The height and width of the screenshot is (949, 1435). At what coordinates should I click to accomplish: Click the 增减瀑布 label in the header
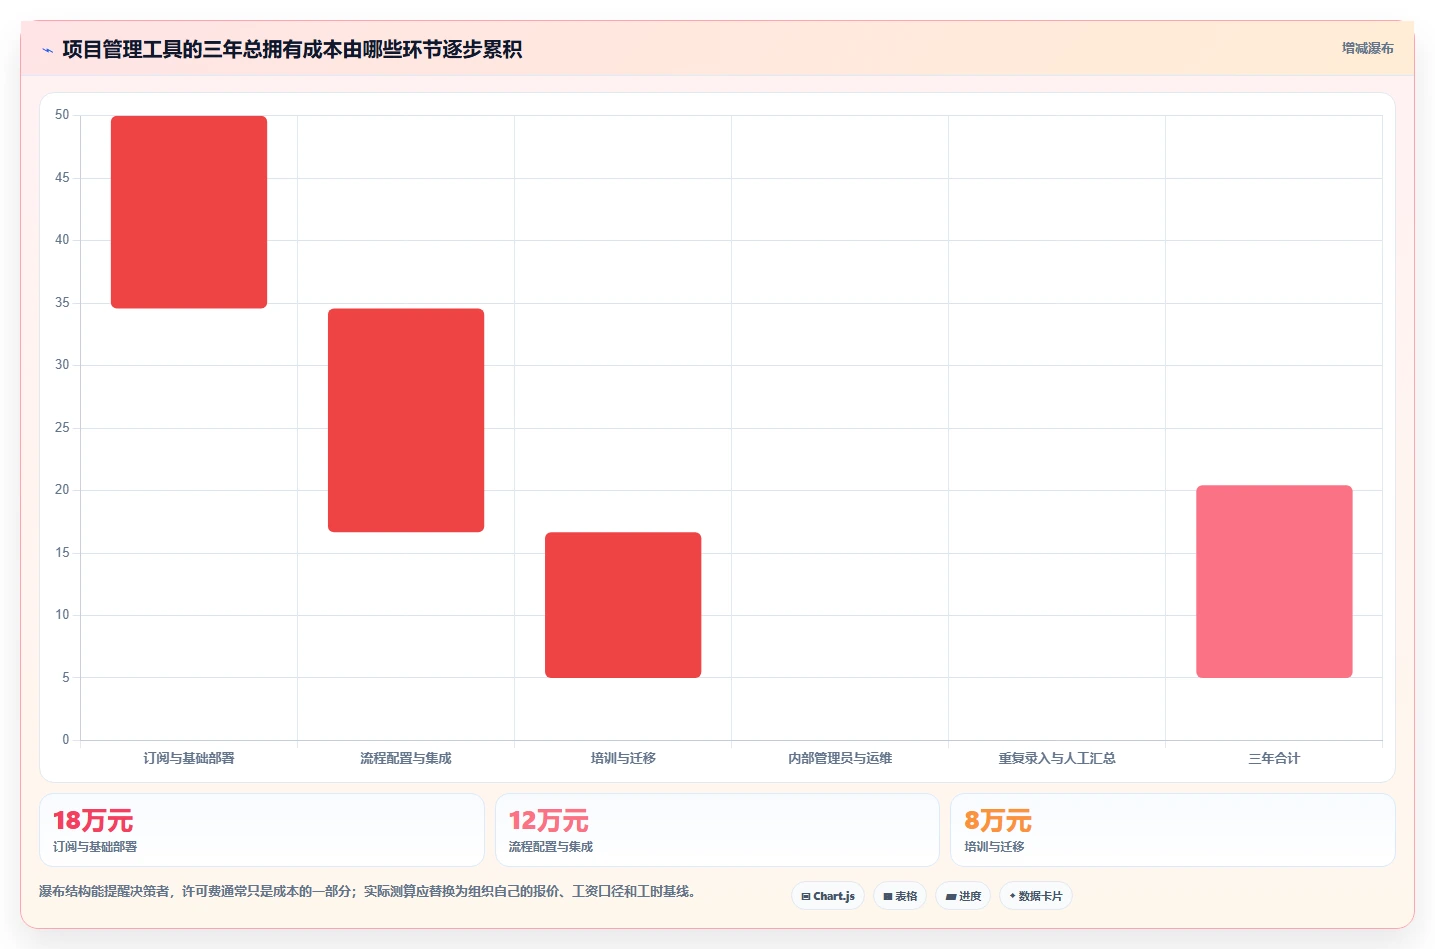(x=1367, y=48)
